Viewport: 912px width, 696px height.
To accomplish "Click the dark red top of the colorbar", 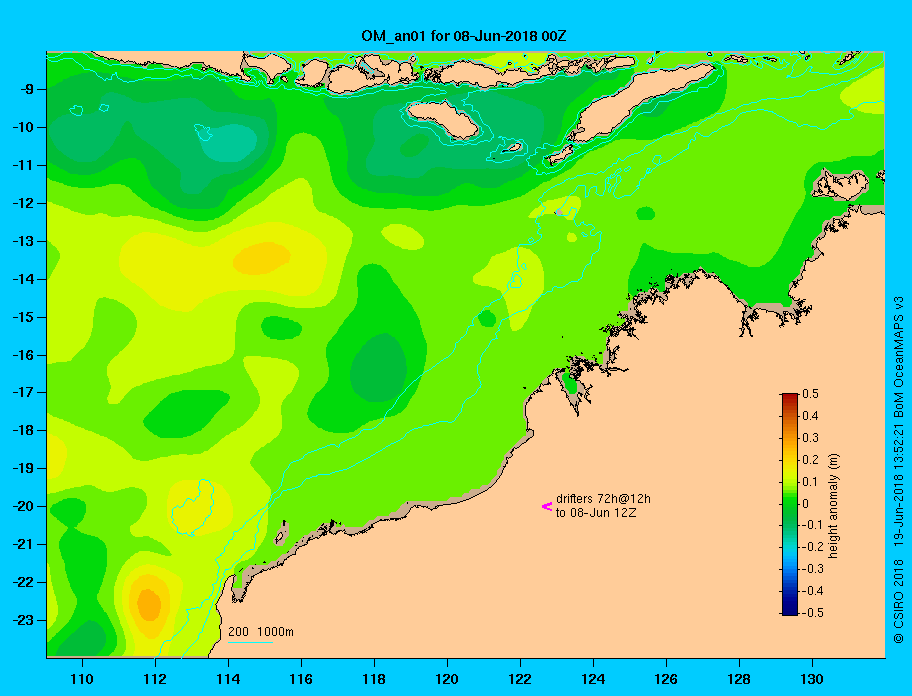I will [x=790, y=397].
